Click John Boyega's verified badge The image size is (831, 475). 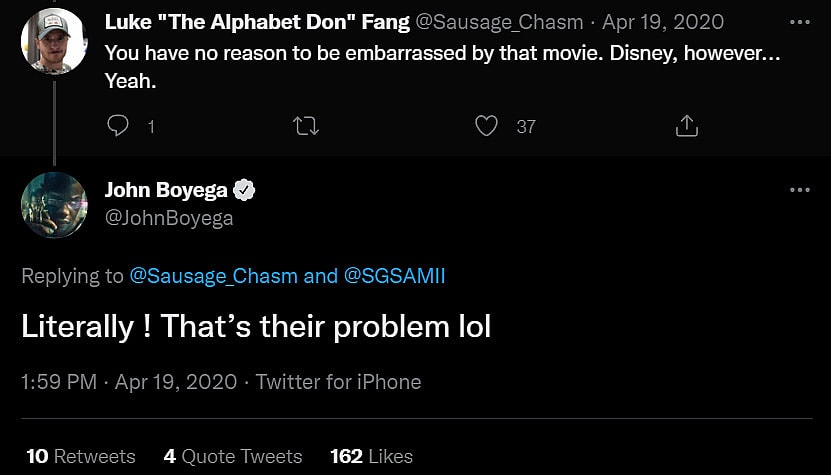pos(244,190)
